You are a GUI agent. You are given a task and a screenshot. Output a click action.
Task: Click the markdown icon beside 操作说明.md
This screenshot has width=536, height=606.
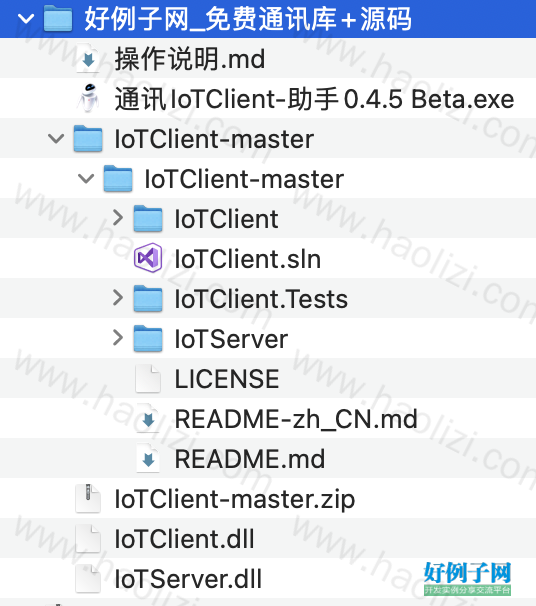(88, 59)
